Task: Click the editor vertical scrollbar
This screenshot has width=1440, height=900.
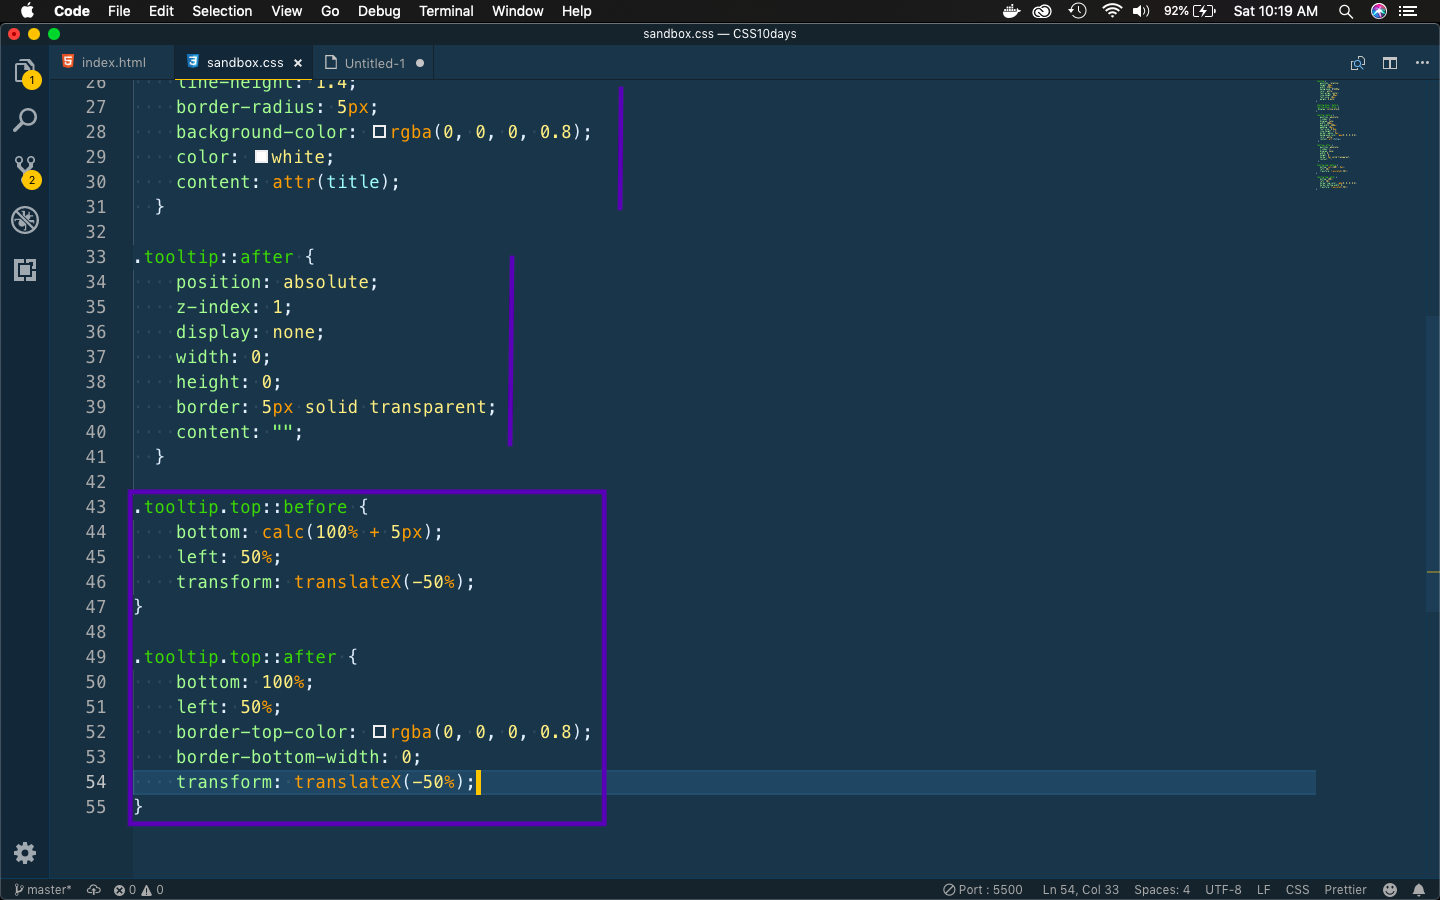Action: pyautogui.click(x=1432, y=463)
